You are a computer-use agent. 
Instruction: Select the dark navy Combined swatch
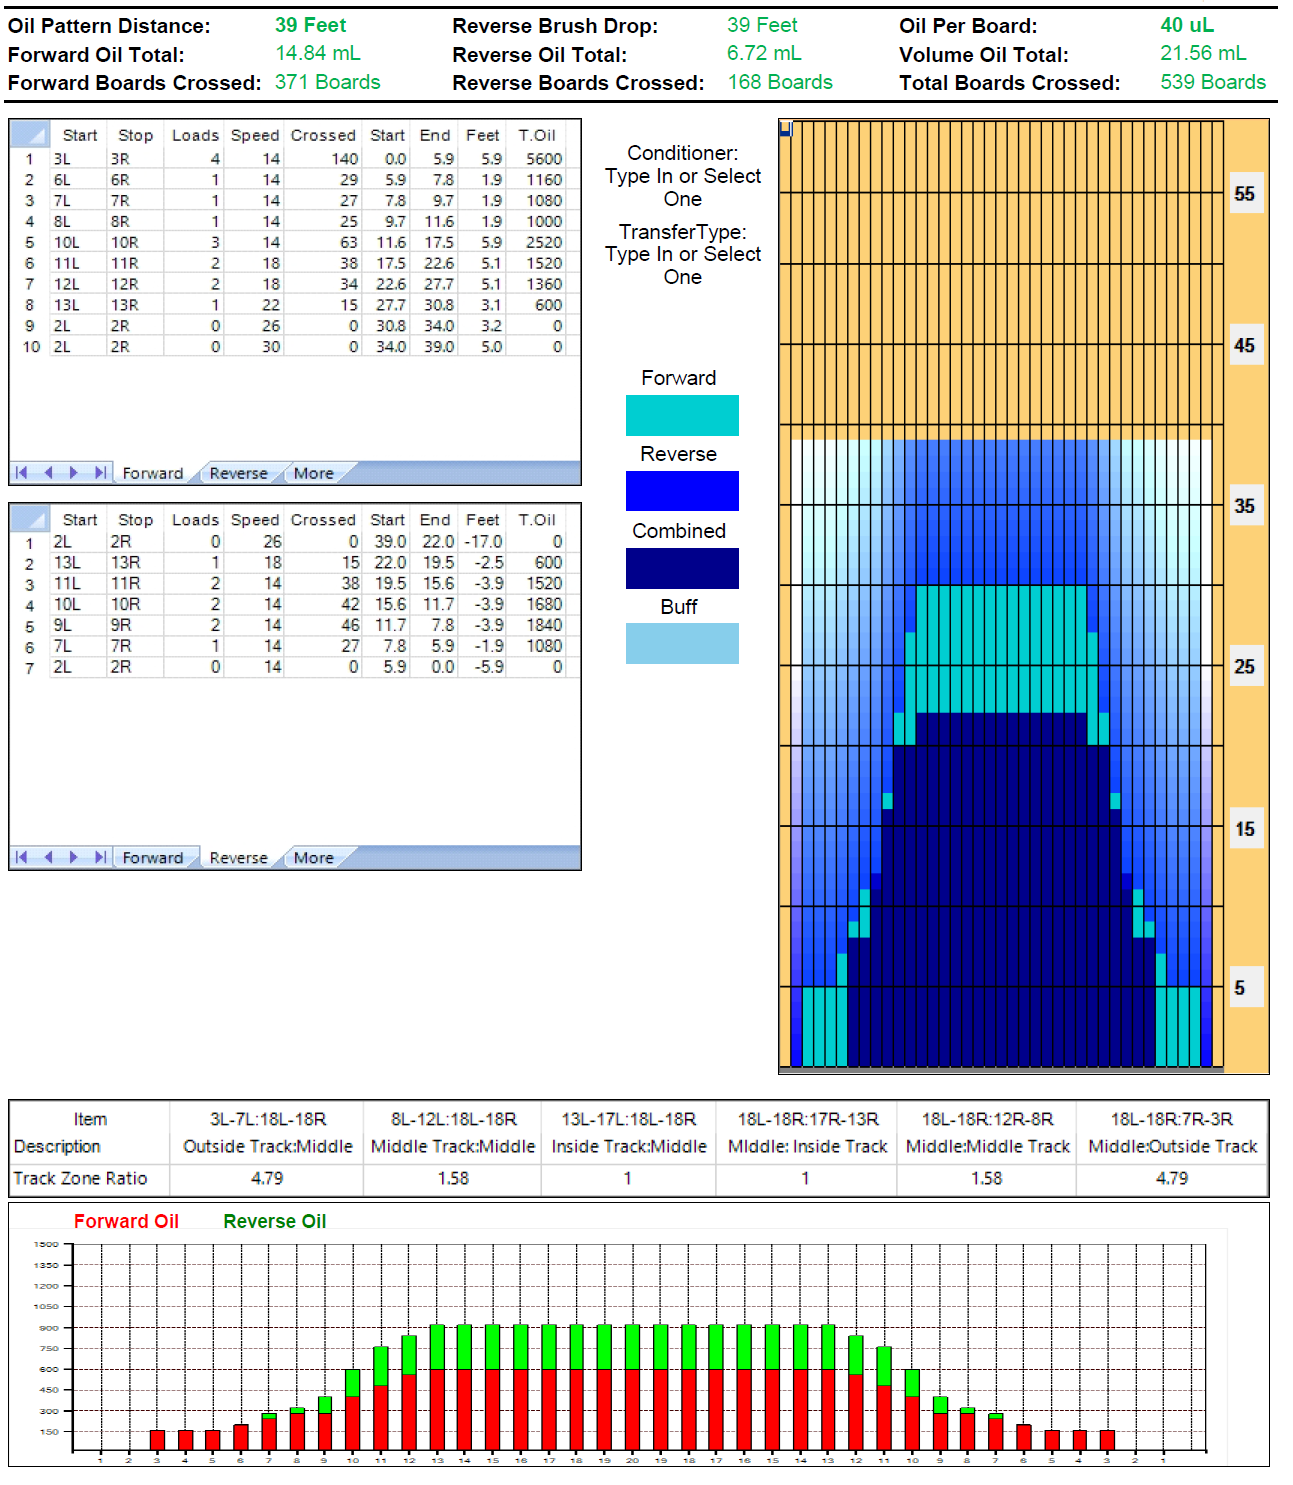point(682,568)
